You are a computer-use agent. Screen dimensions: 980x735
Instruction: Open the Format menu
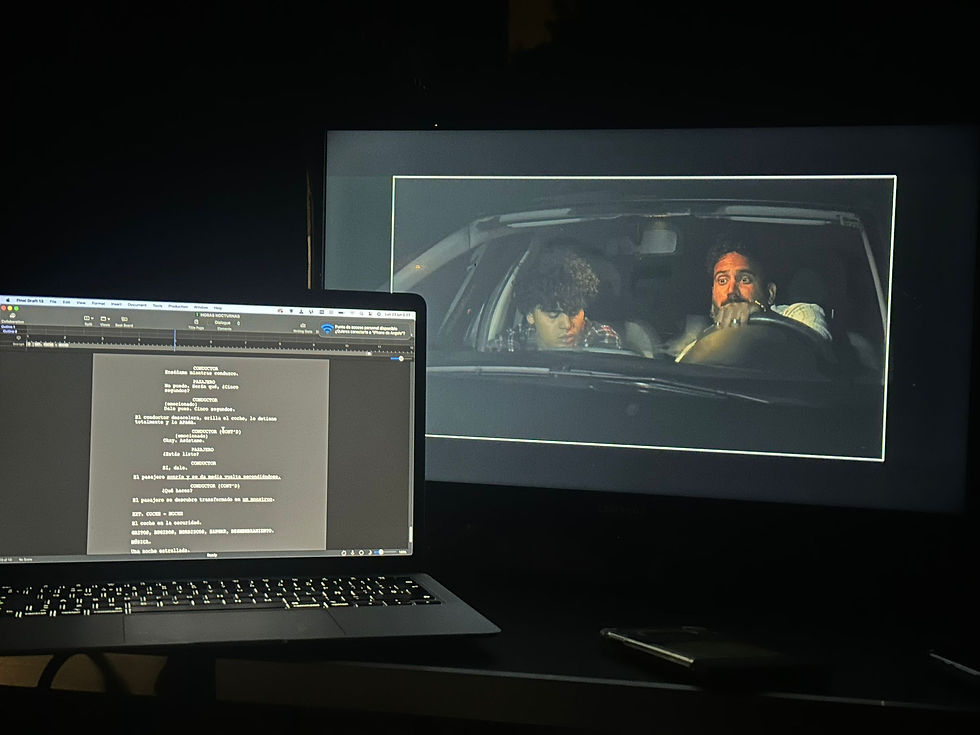coord(98,303)
